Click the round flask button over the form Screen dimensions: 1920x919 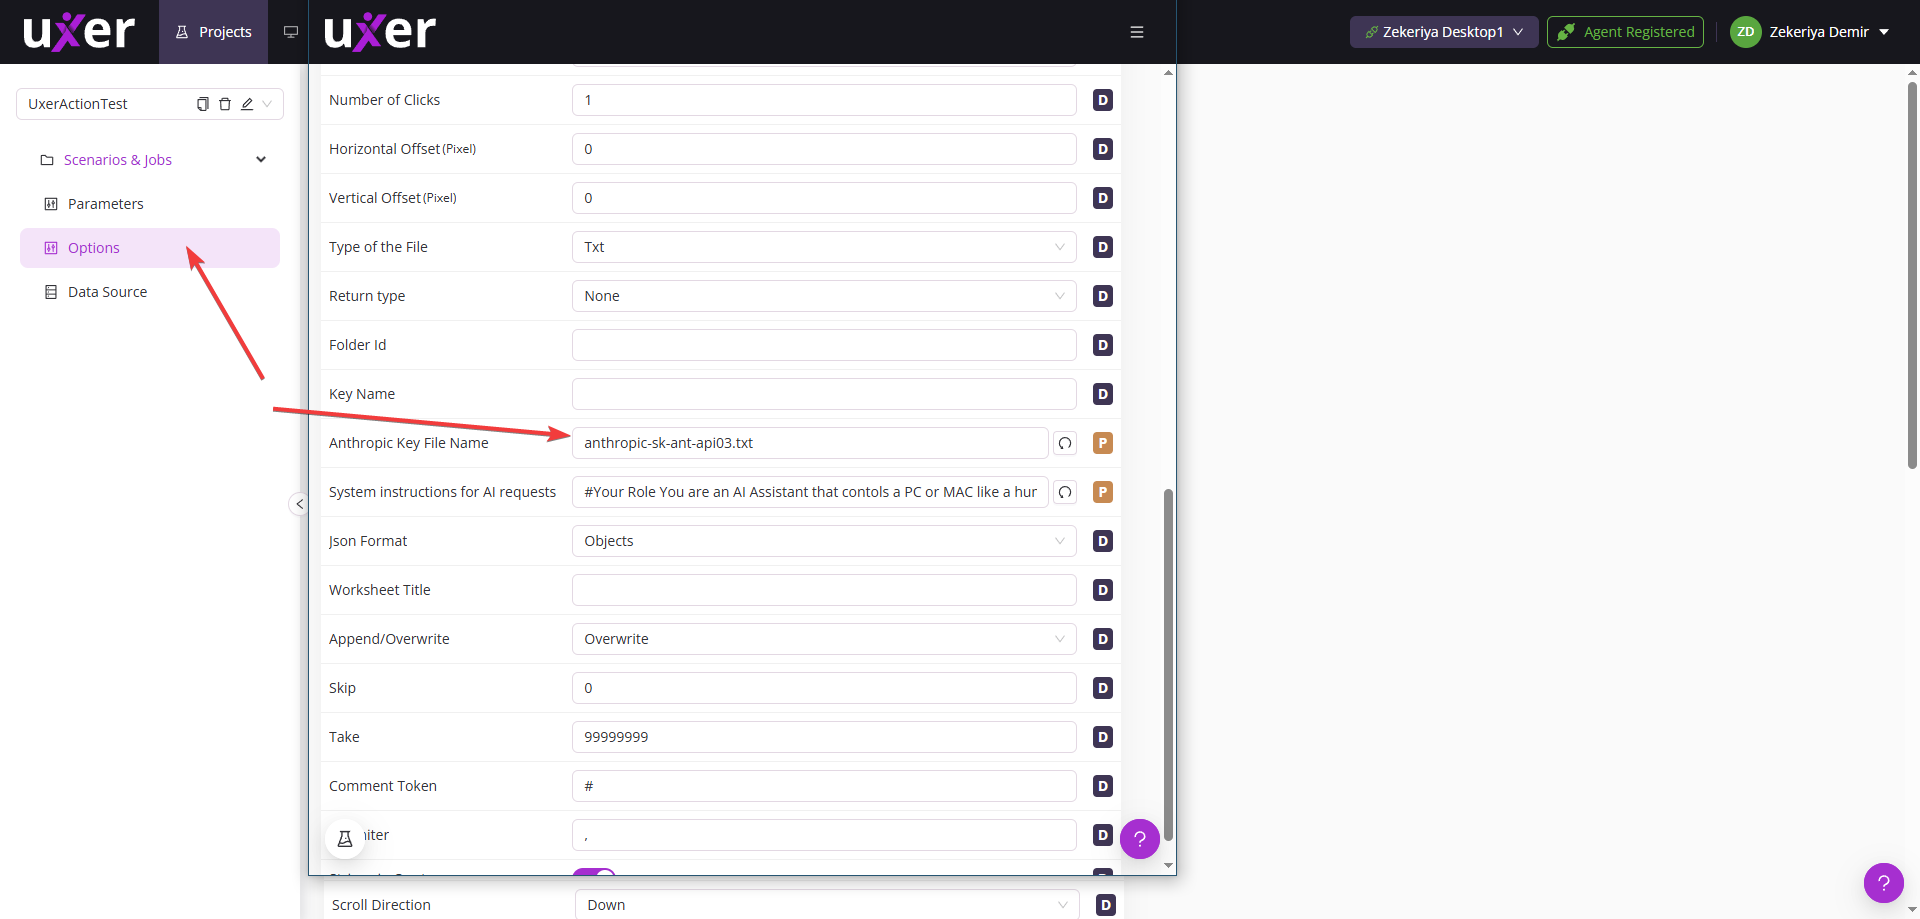[345, 839]
